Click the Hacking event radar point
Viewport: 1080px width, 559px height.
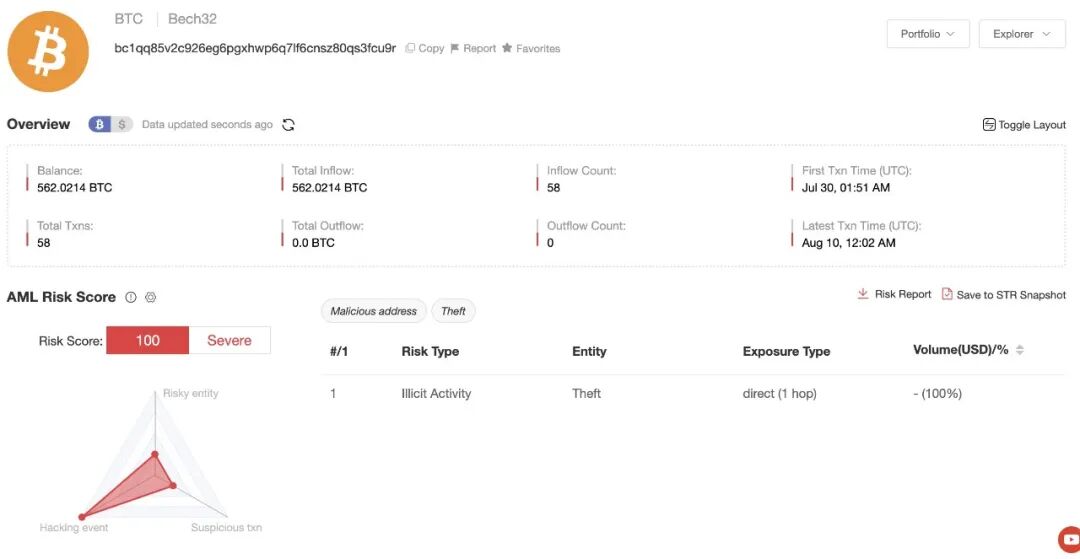coord(82,516)
